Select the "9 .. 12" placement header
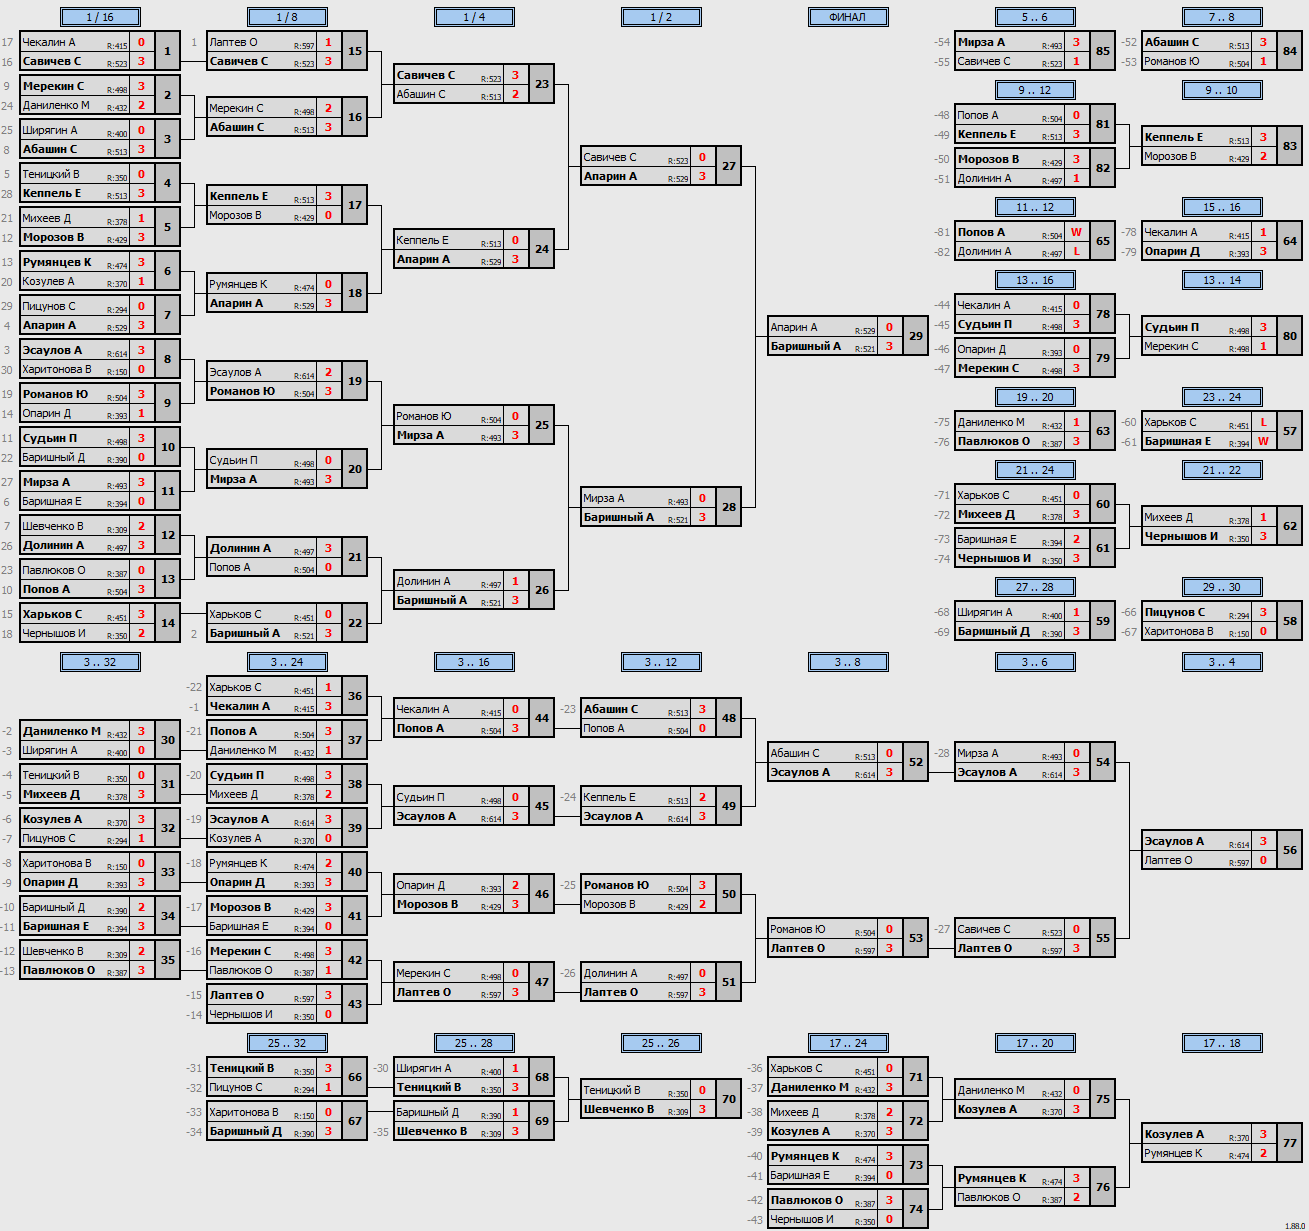 [1035, 90]
